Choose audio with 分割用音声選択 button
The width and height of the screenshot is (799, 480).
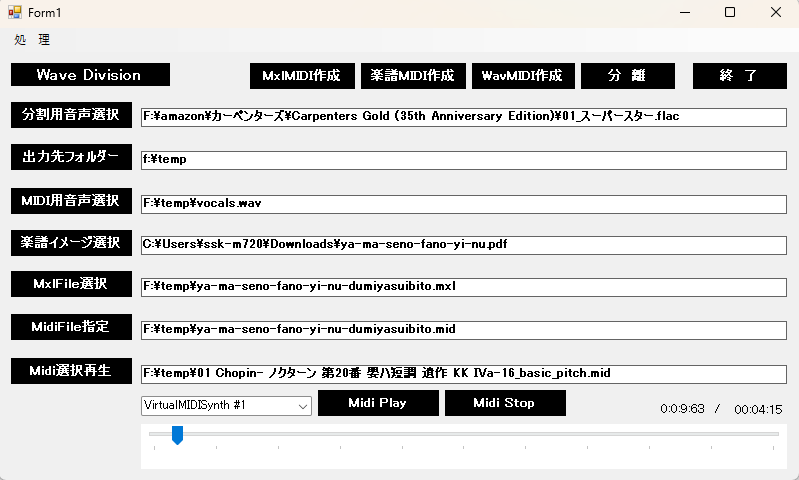pyautogui.click(x=71, y=115)
